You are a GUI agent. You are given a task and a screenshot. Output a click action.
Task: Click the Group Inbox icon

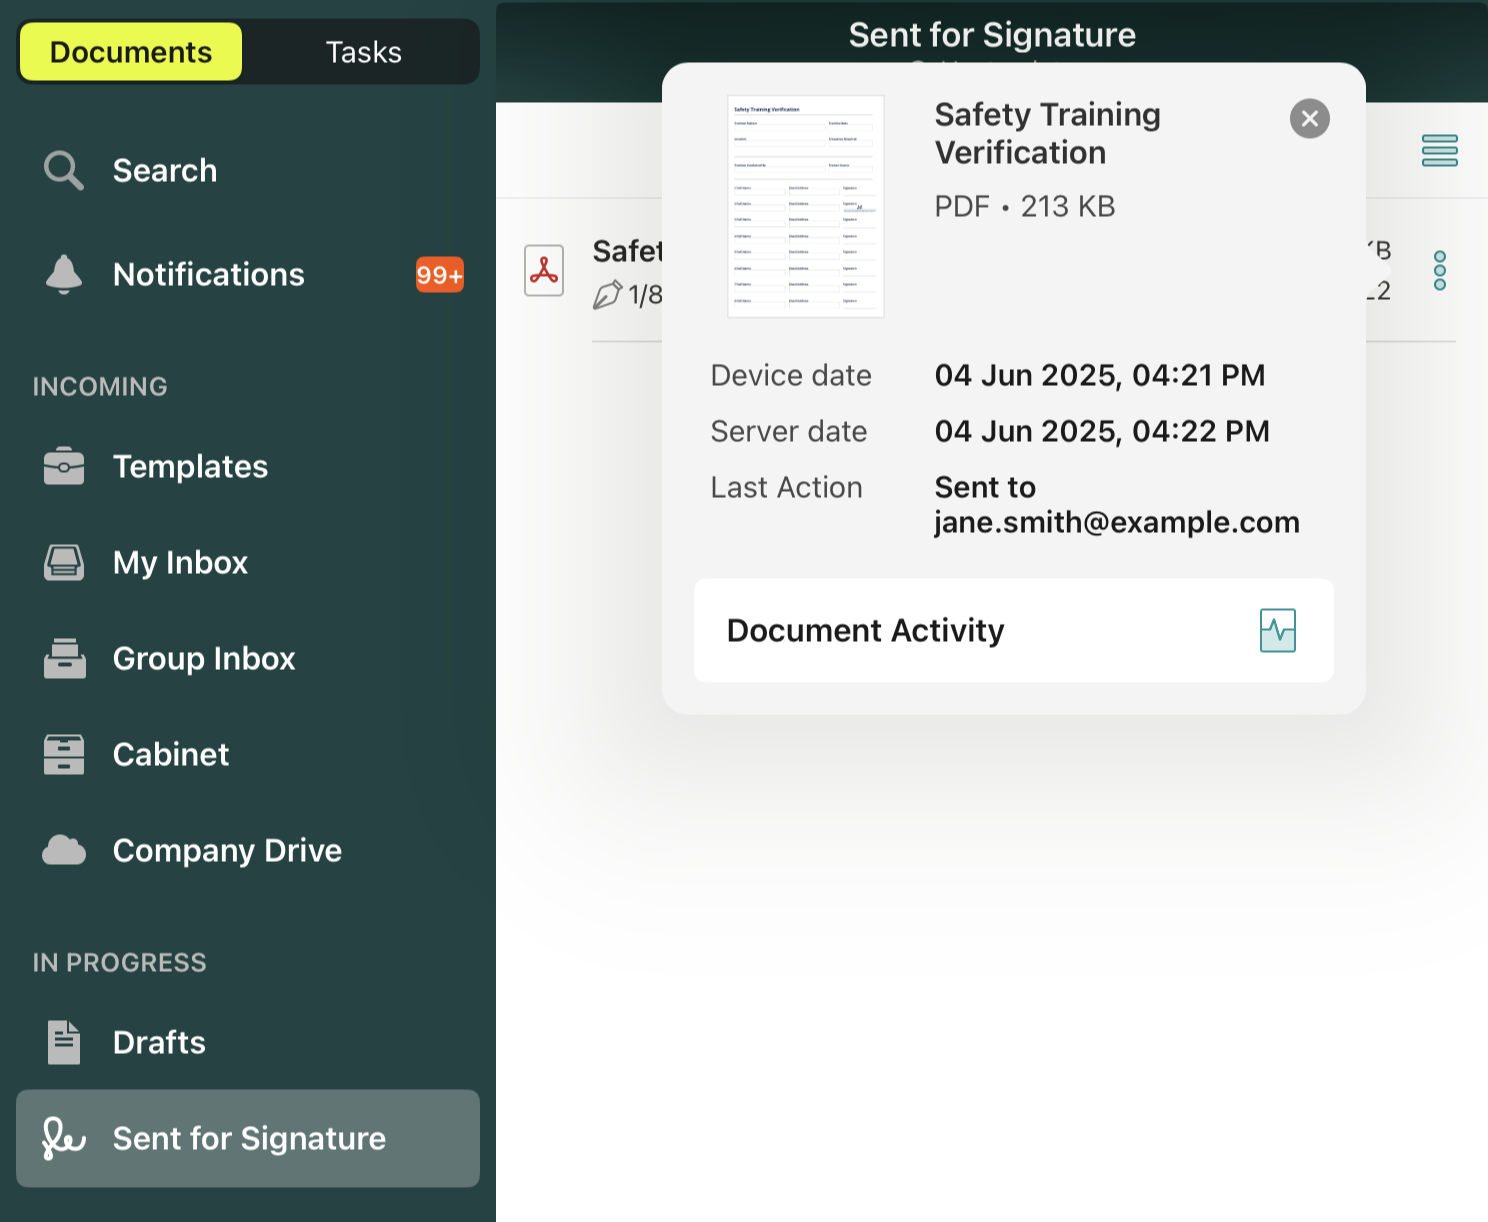pos(63,659)
